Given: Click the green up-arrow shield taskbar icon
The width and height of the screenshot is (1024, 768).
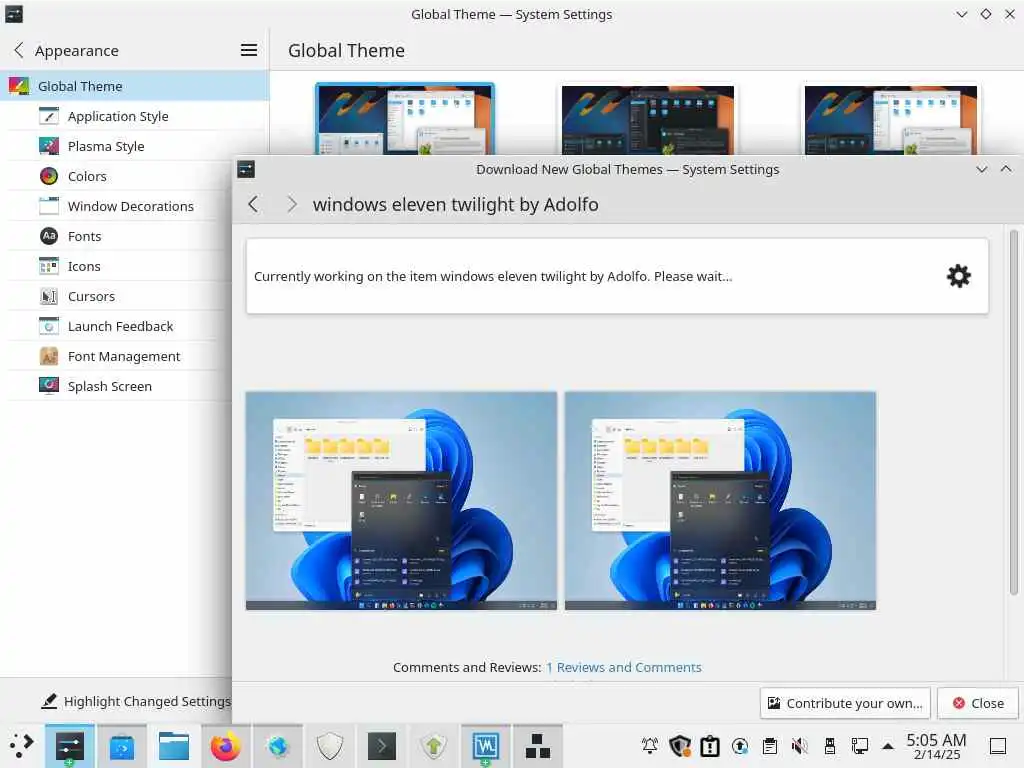Looking at the screenshot, I should pyautogui.click(x=433, y=746).
